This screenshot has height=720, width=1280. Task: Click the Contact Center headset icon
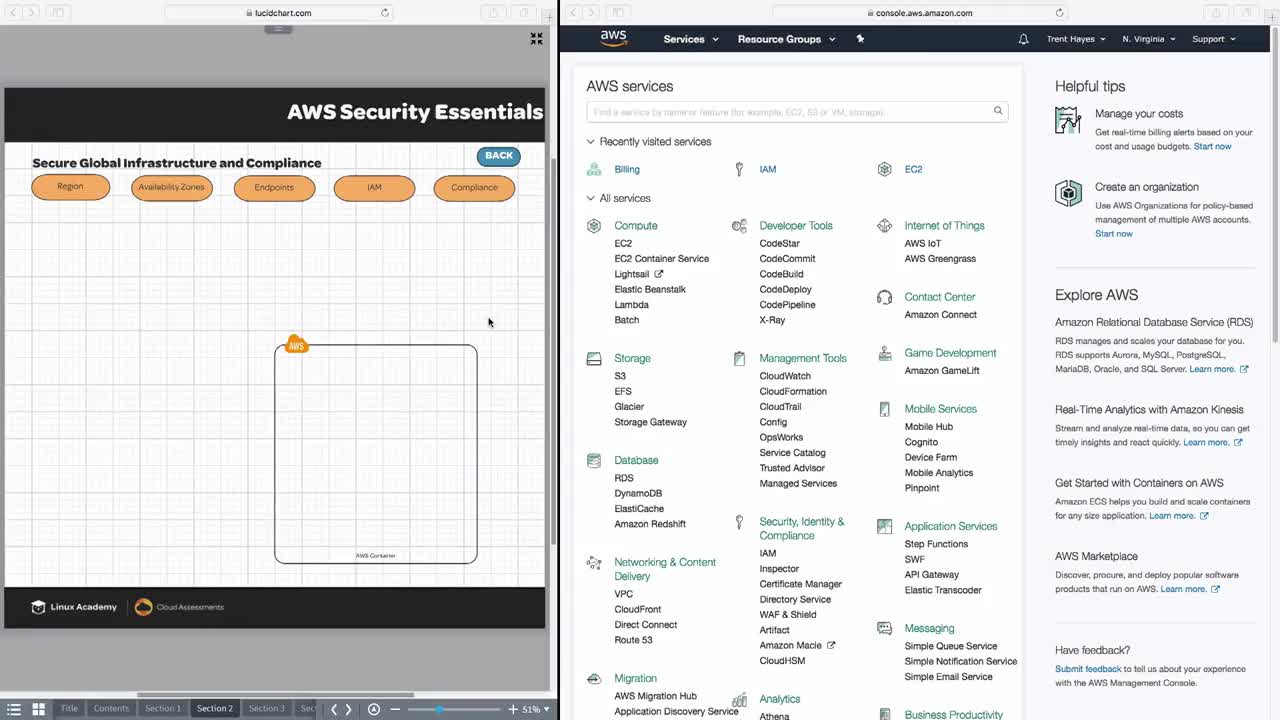pos(884,297)
